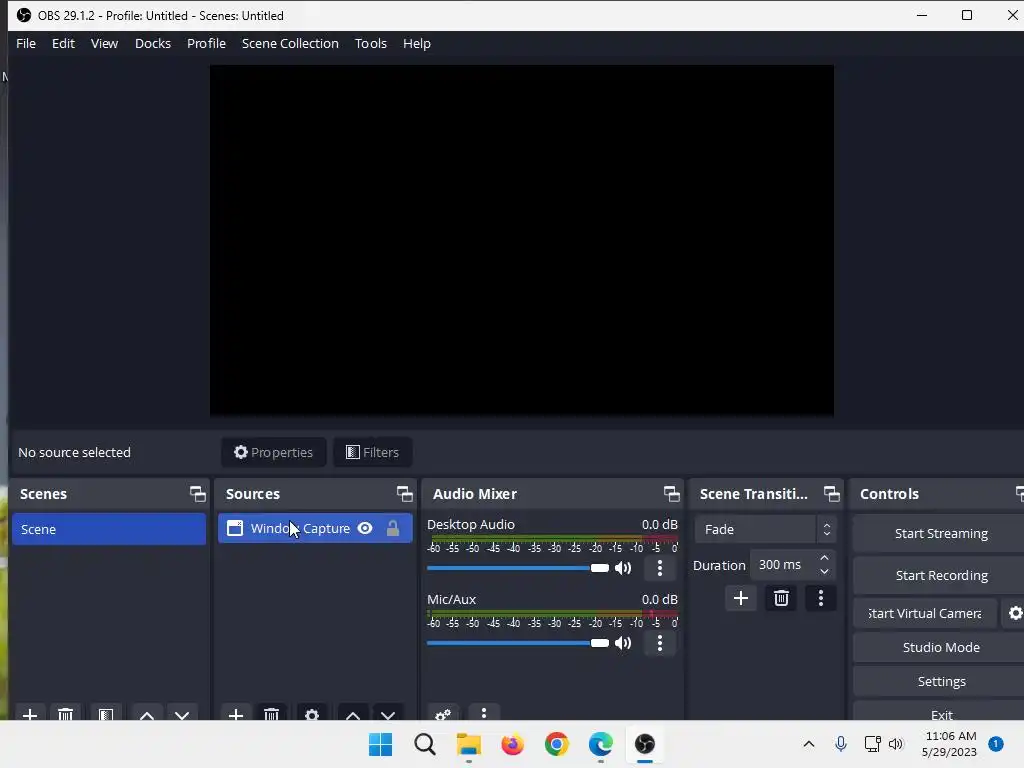Click Start Virtual Camera button
Screen dimensions: 1024x768
point(925,613)
